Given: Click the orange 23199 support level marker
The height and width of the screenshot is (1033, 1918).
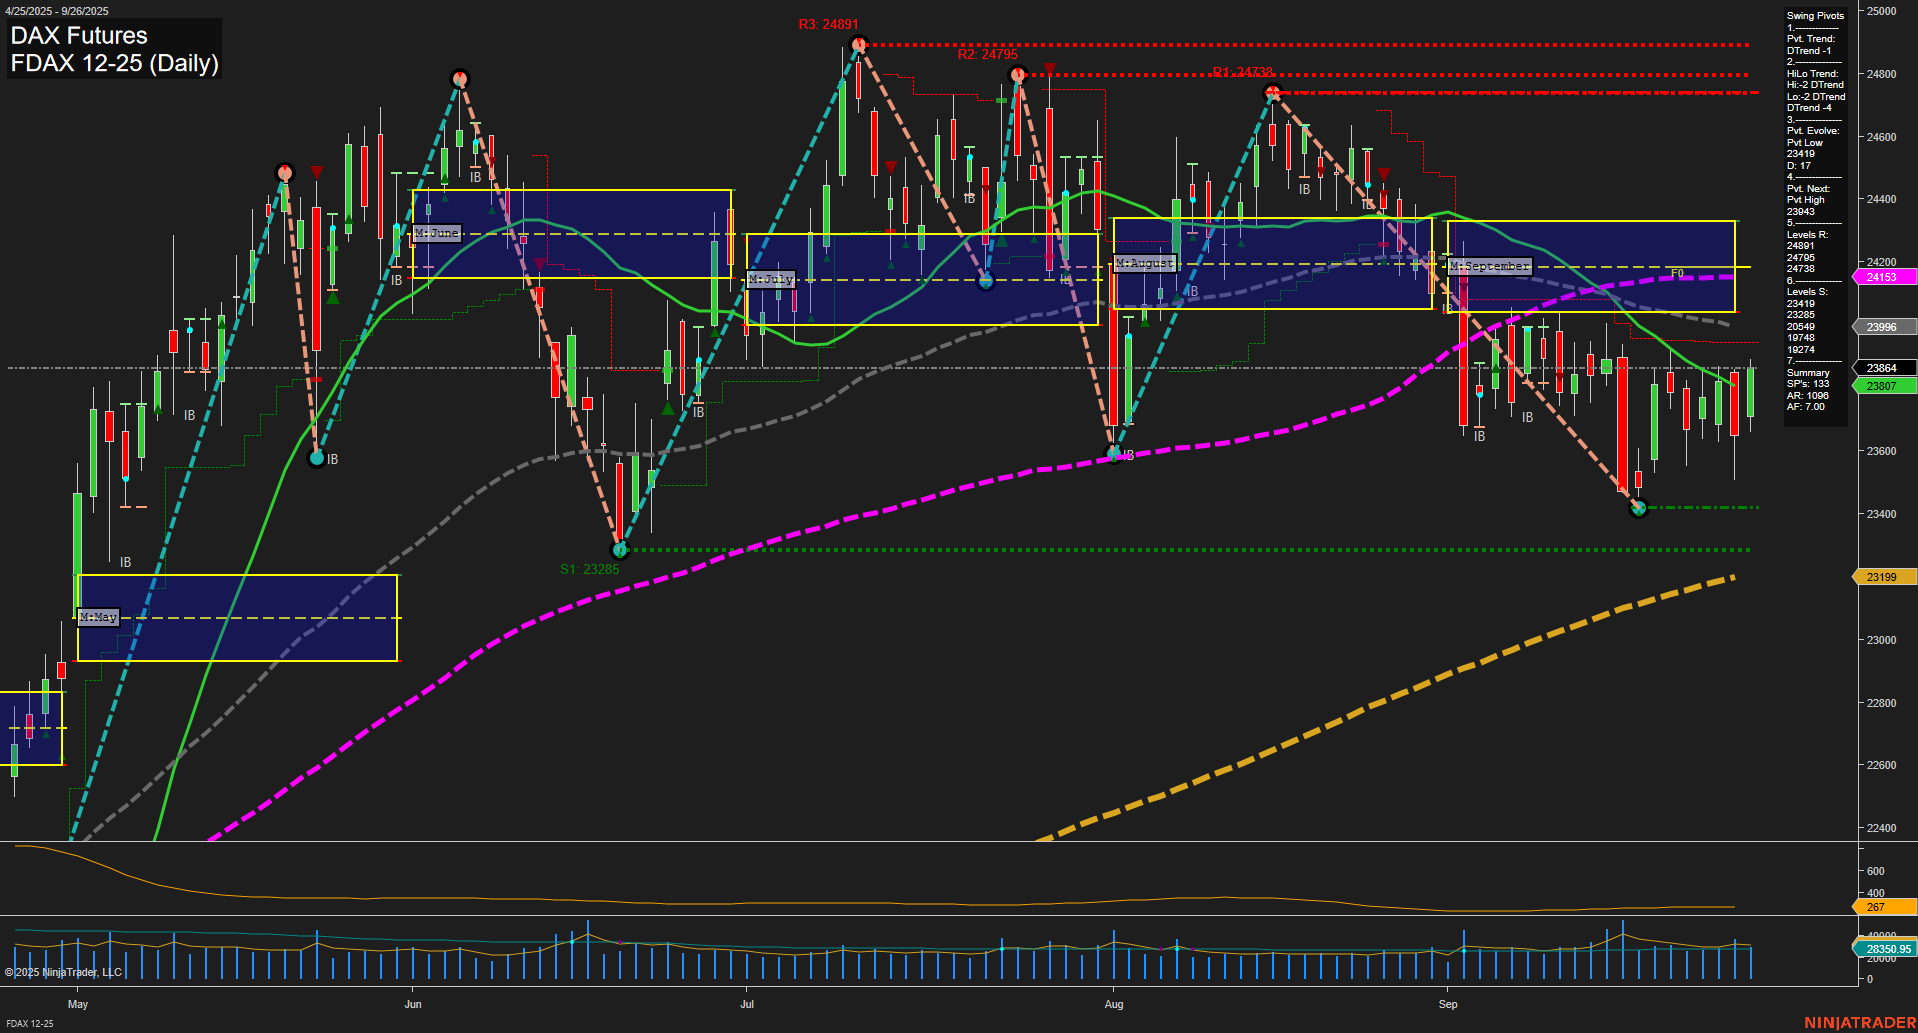Looking at the screenshot, I should (1884, 576).
